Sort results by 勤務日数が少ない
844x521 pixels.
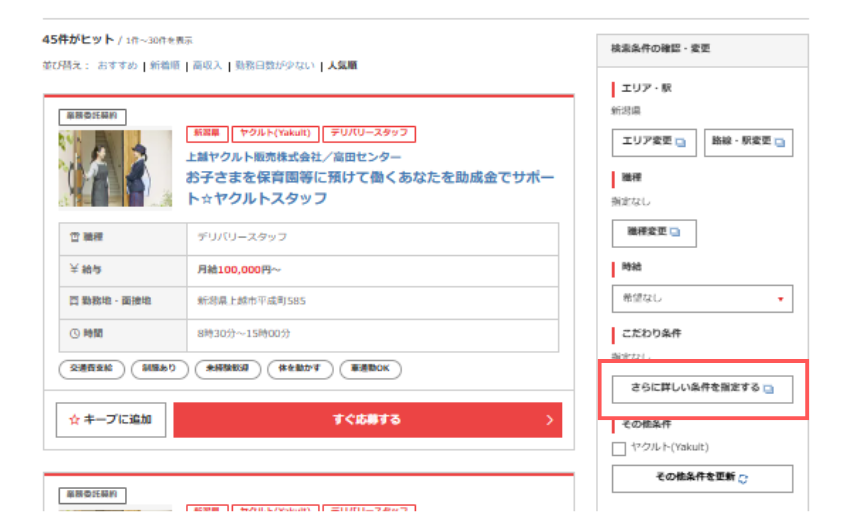[x=275, y=65]
